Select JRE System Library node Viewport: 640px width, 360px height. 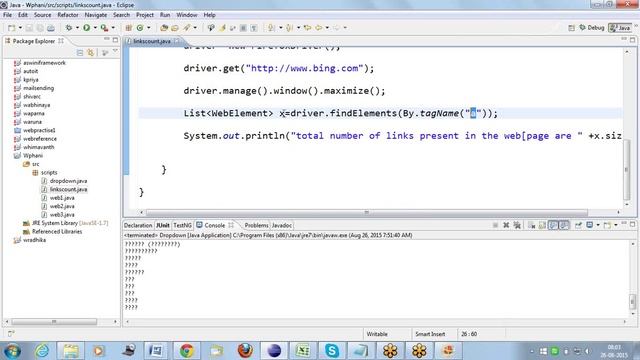pyautogui.click(x=66, y=223)
